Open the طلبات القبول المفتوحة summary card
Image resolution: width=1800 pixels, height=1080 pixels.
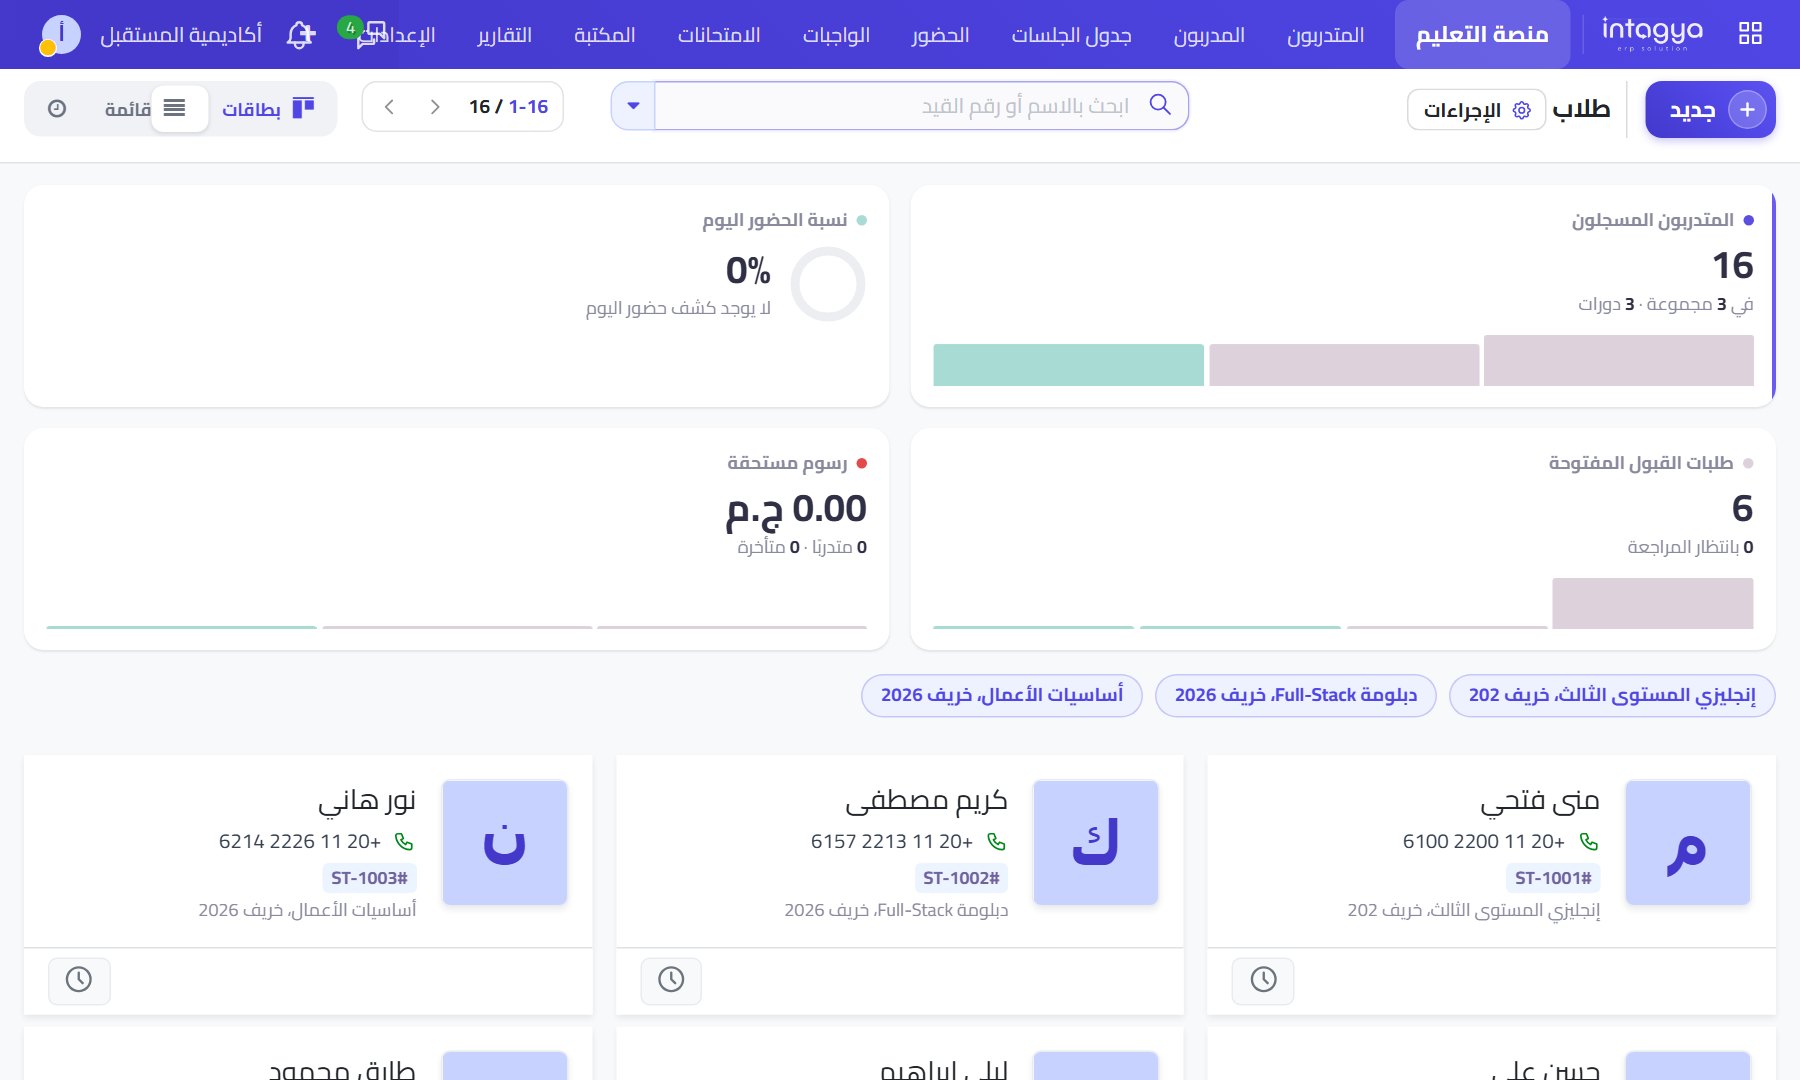[1343, 539]
